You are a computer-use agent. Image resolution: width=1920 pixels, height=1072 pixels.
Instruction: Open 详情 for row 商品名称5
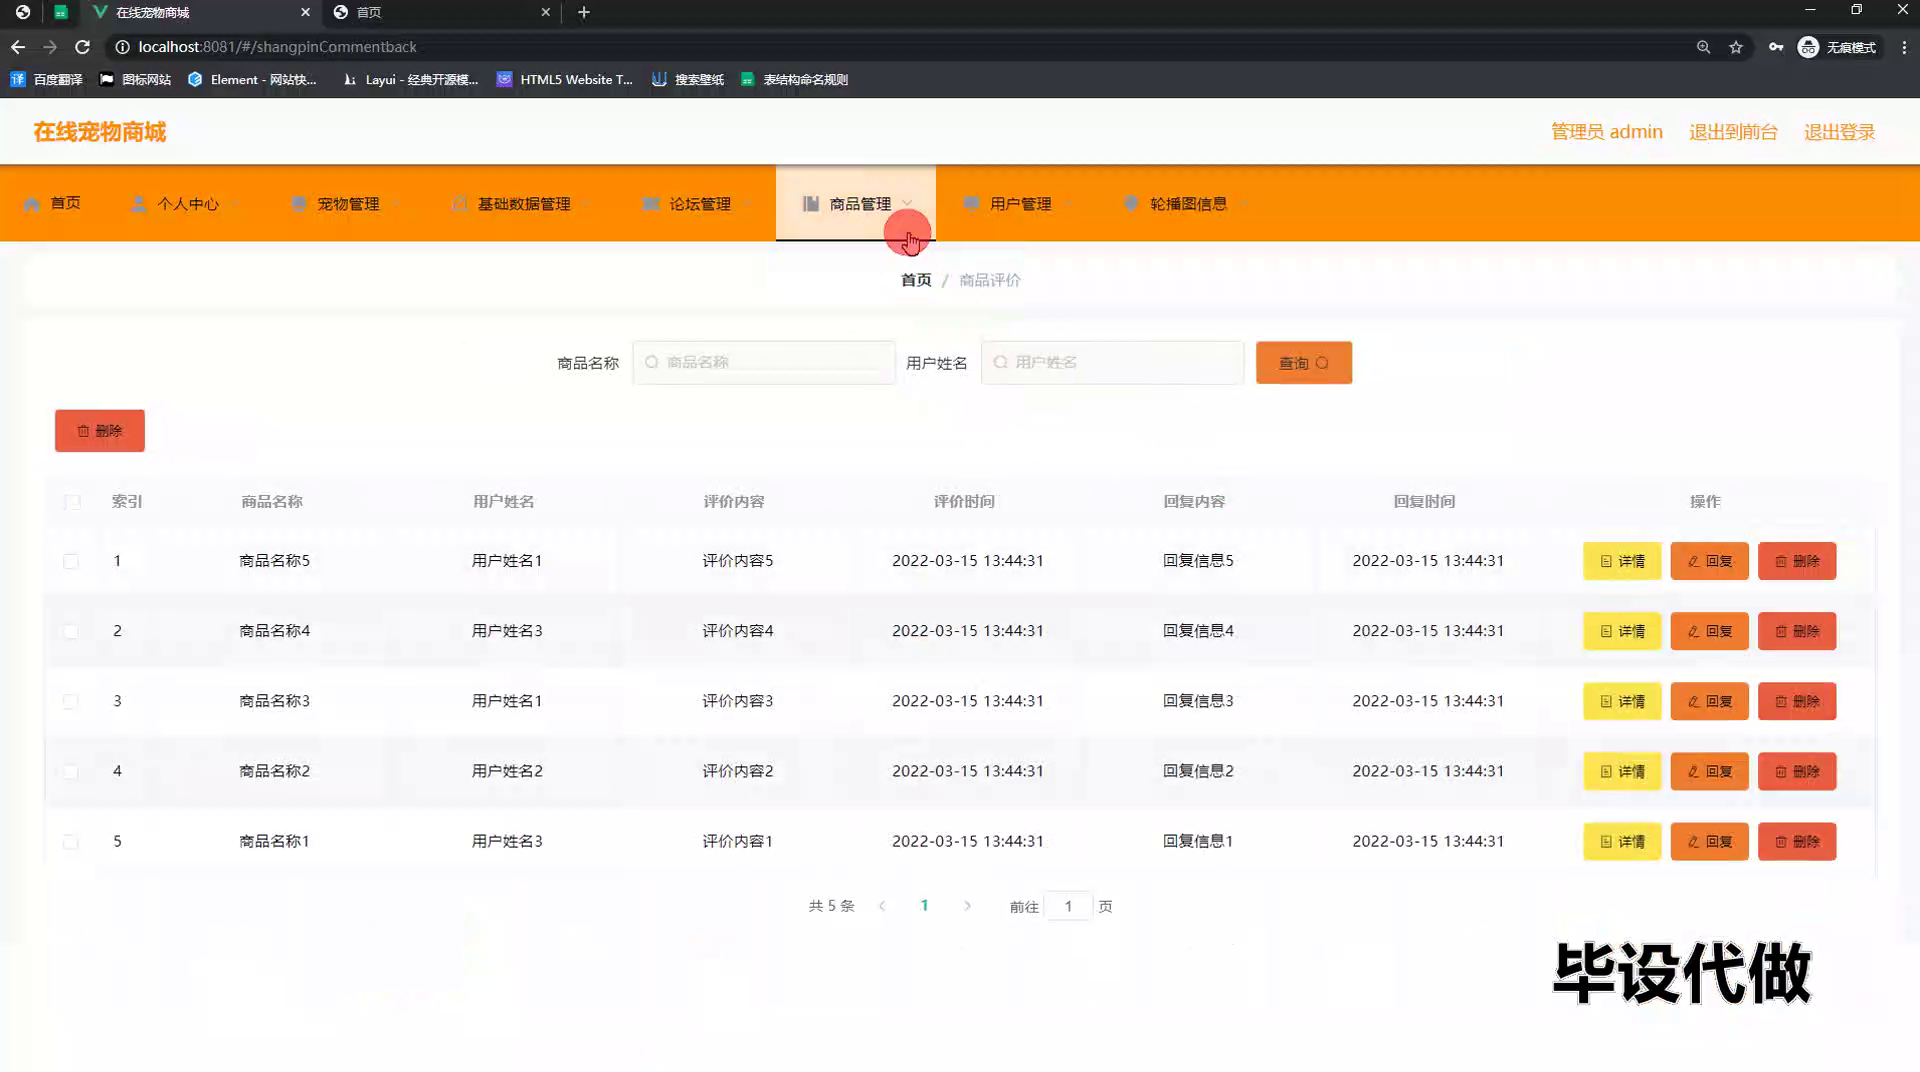coord(1622,561)
